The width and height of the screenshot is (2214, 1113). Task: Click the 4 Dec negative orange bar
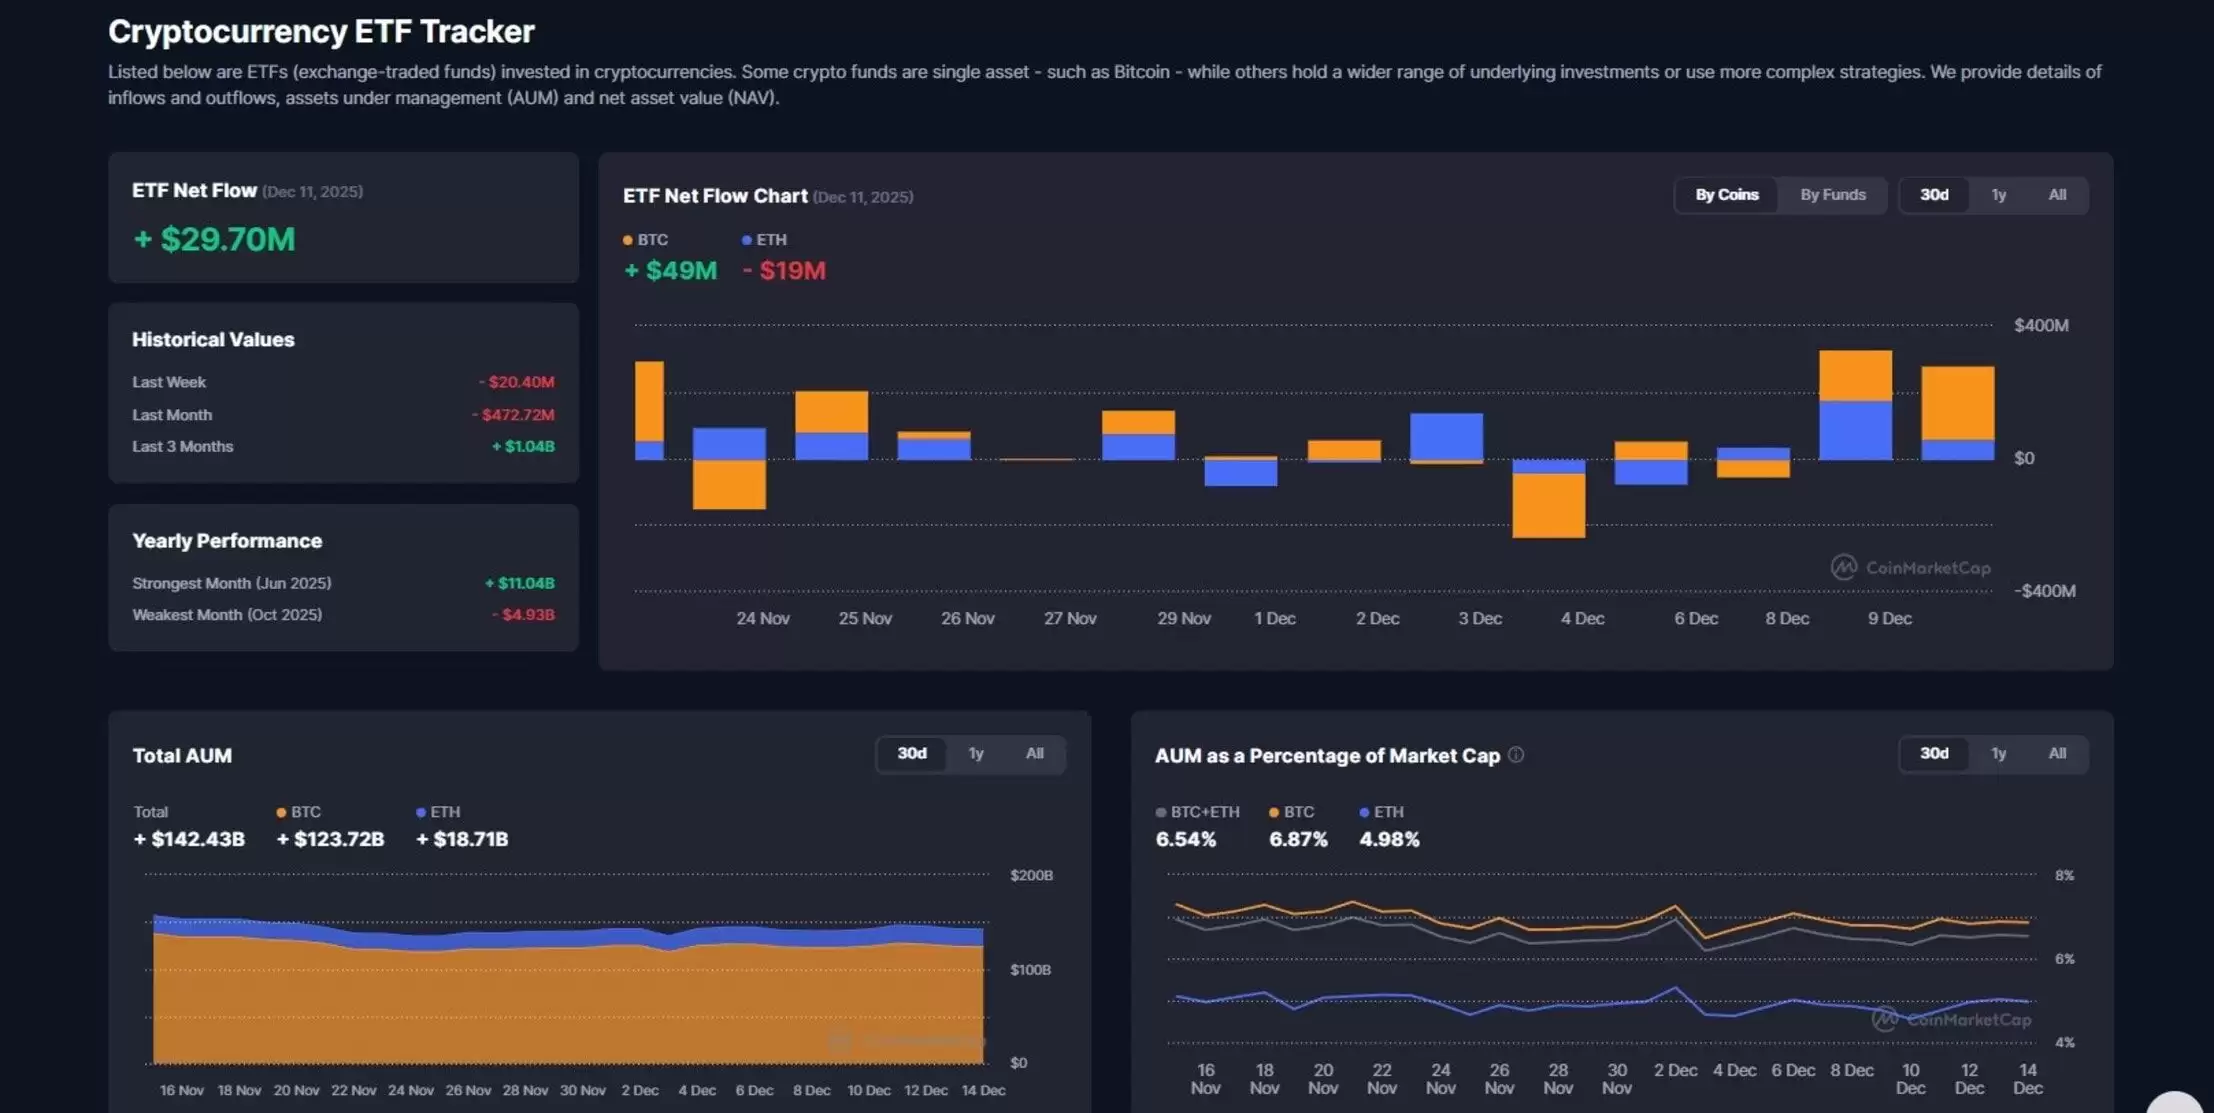(x=1548, y=505)
